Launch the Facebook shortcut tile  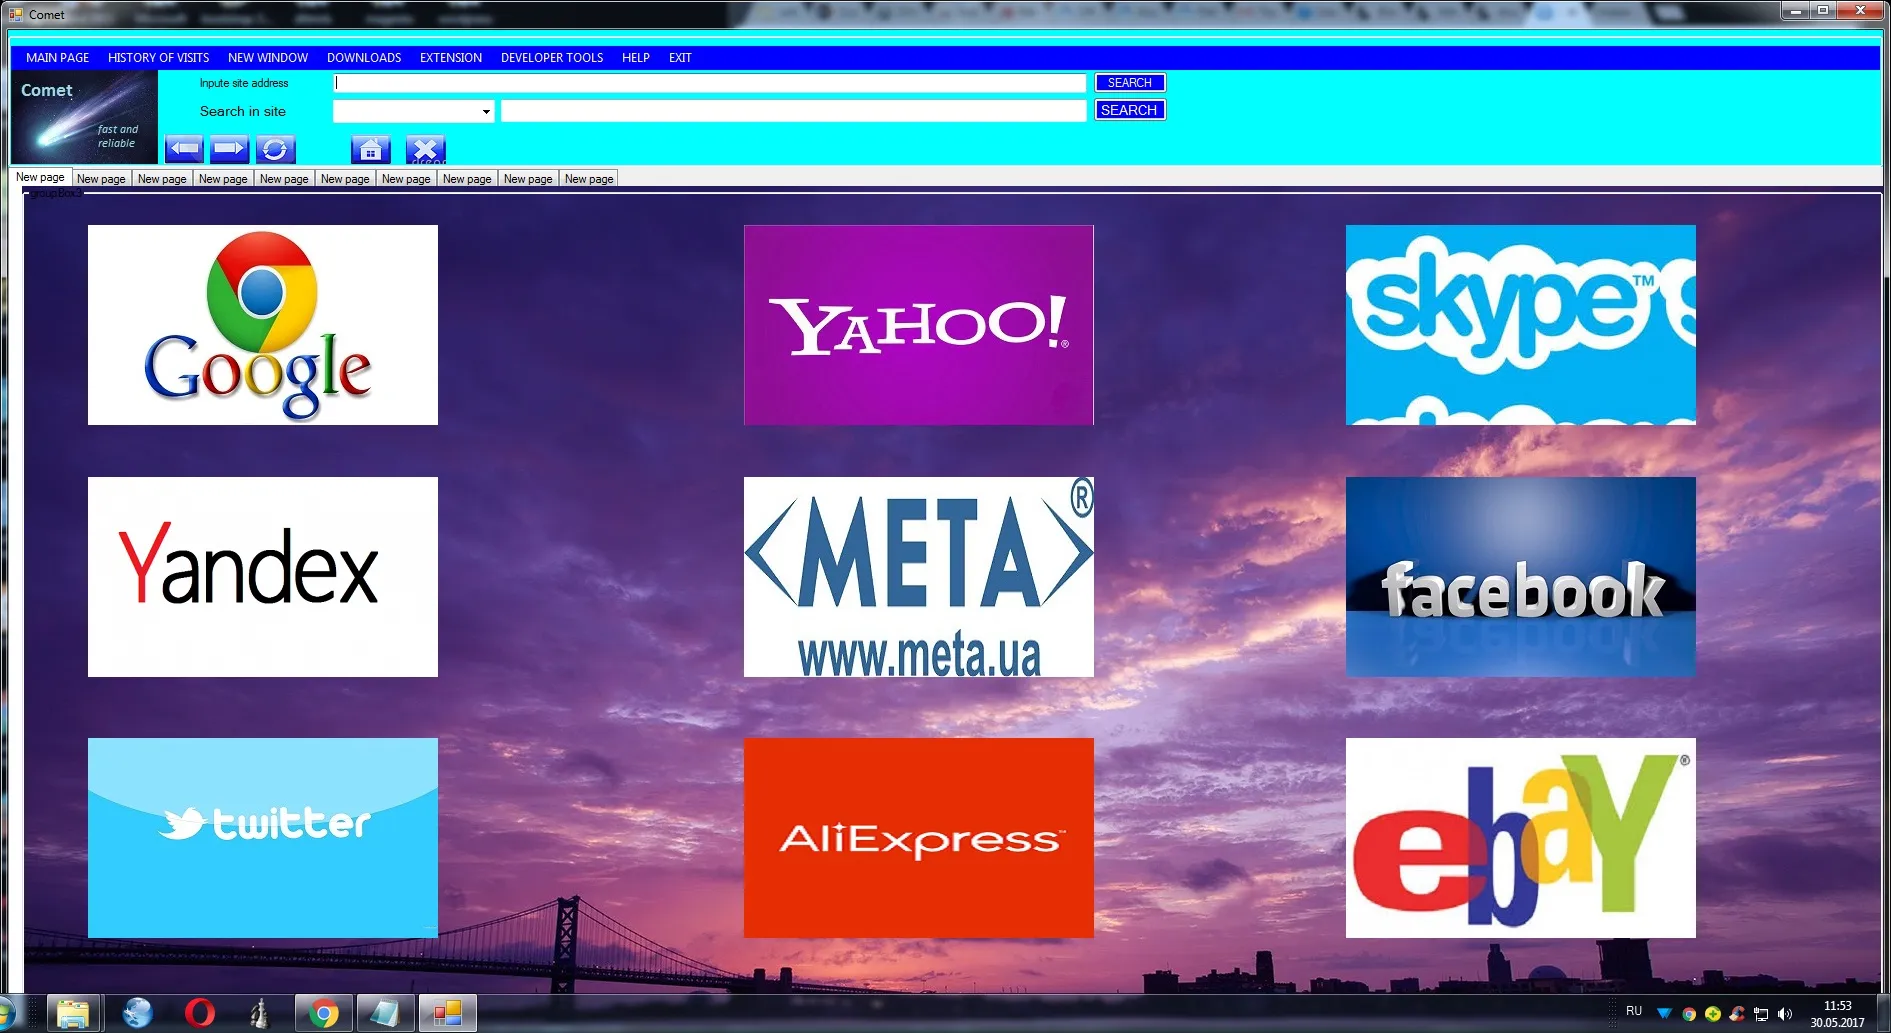[1520, 577]
